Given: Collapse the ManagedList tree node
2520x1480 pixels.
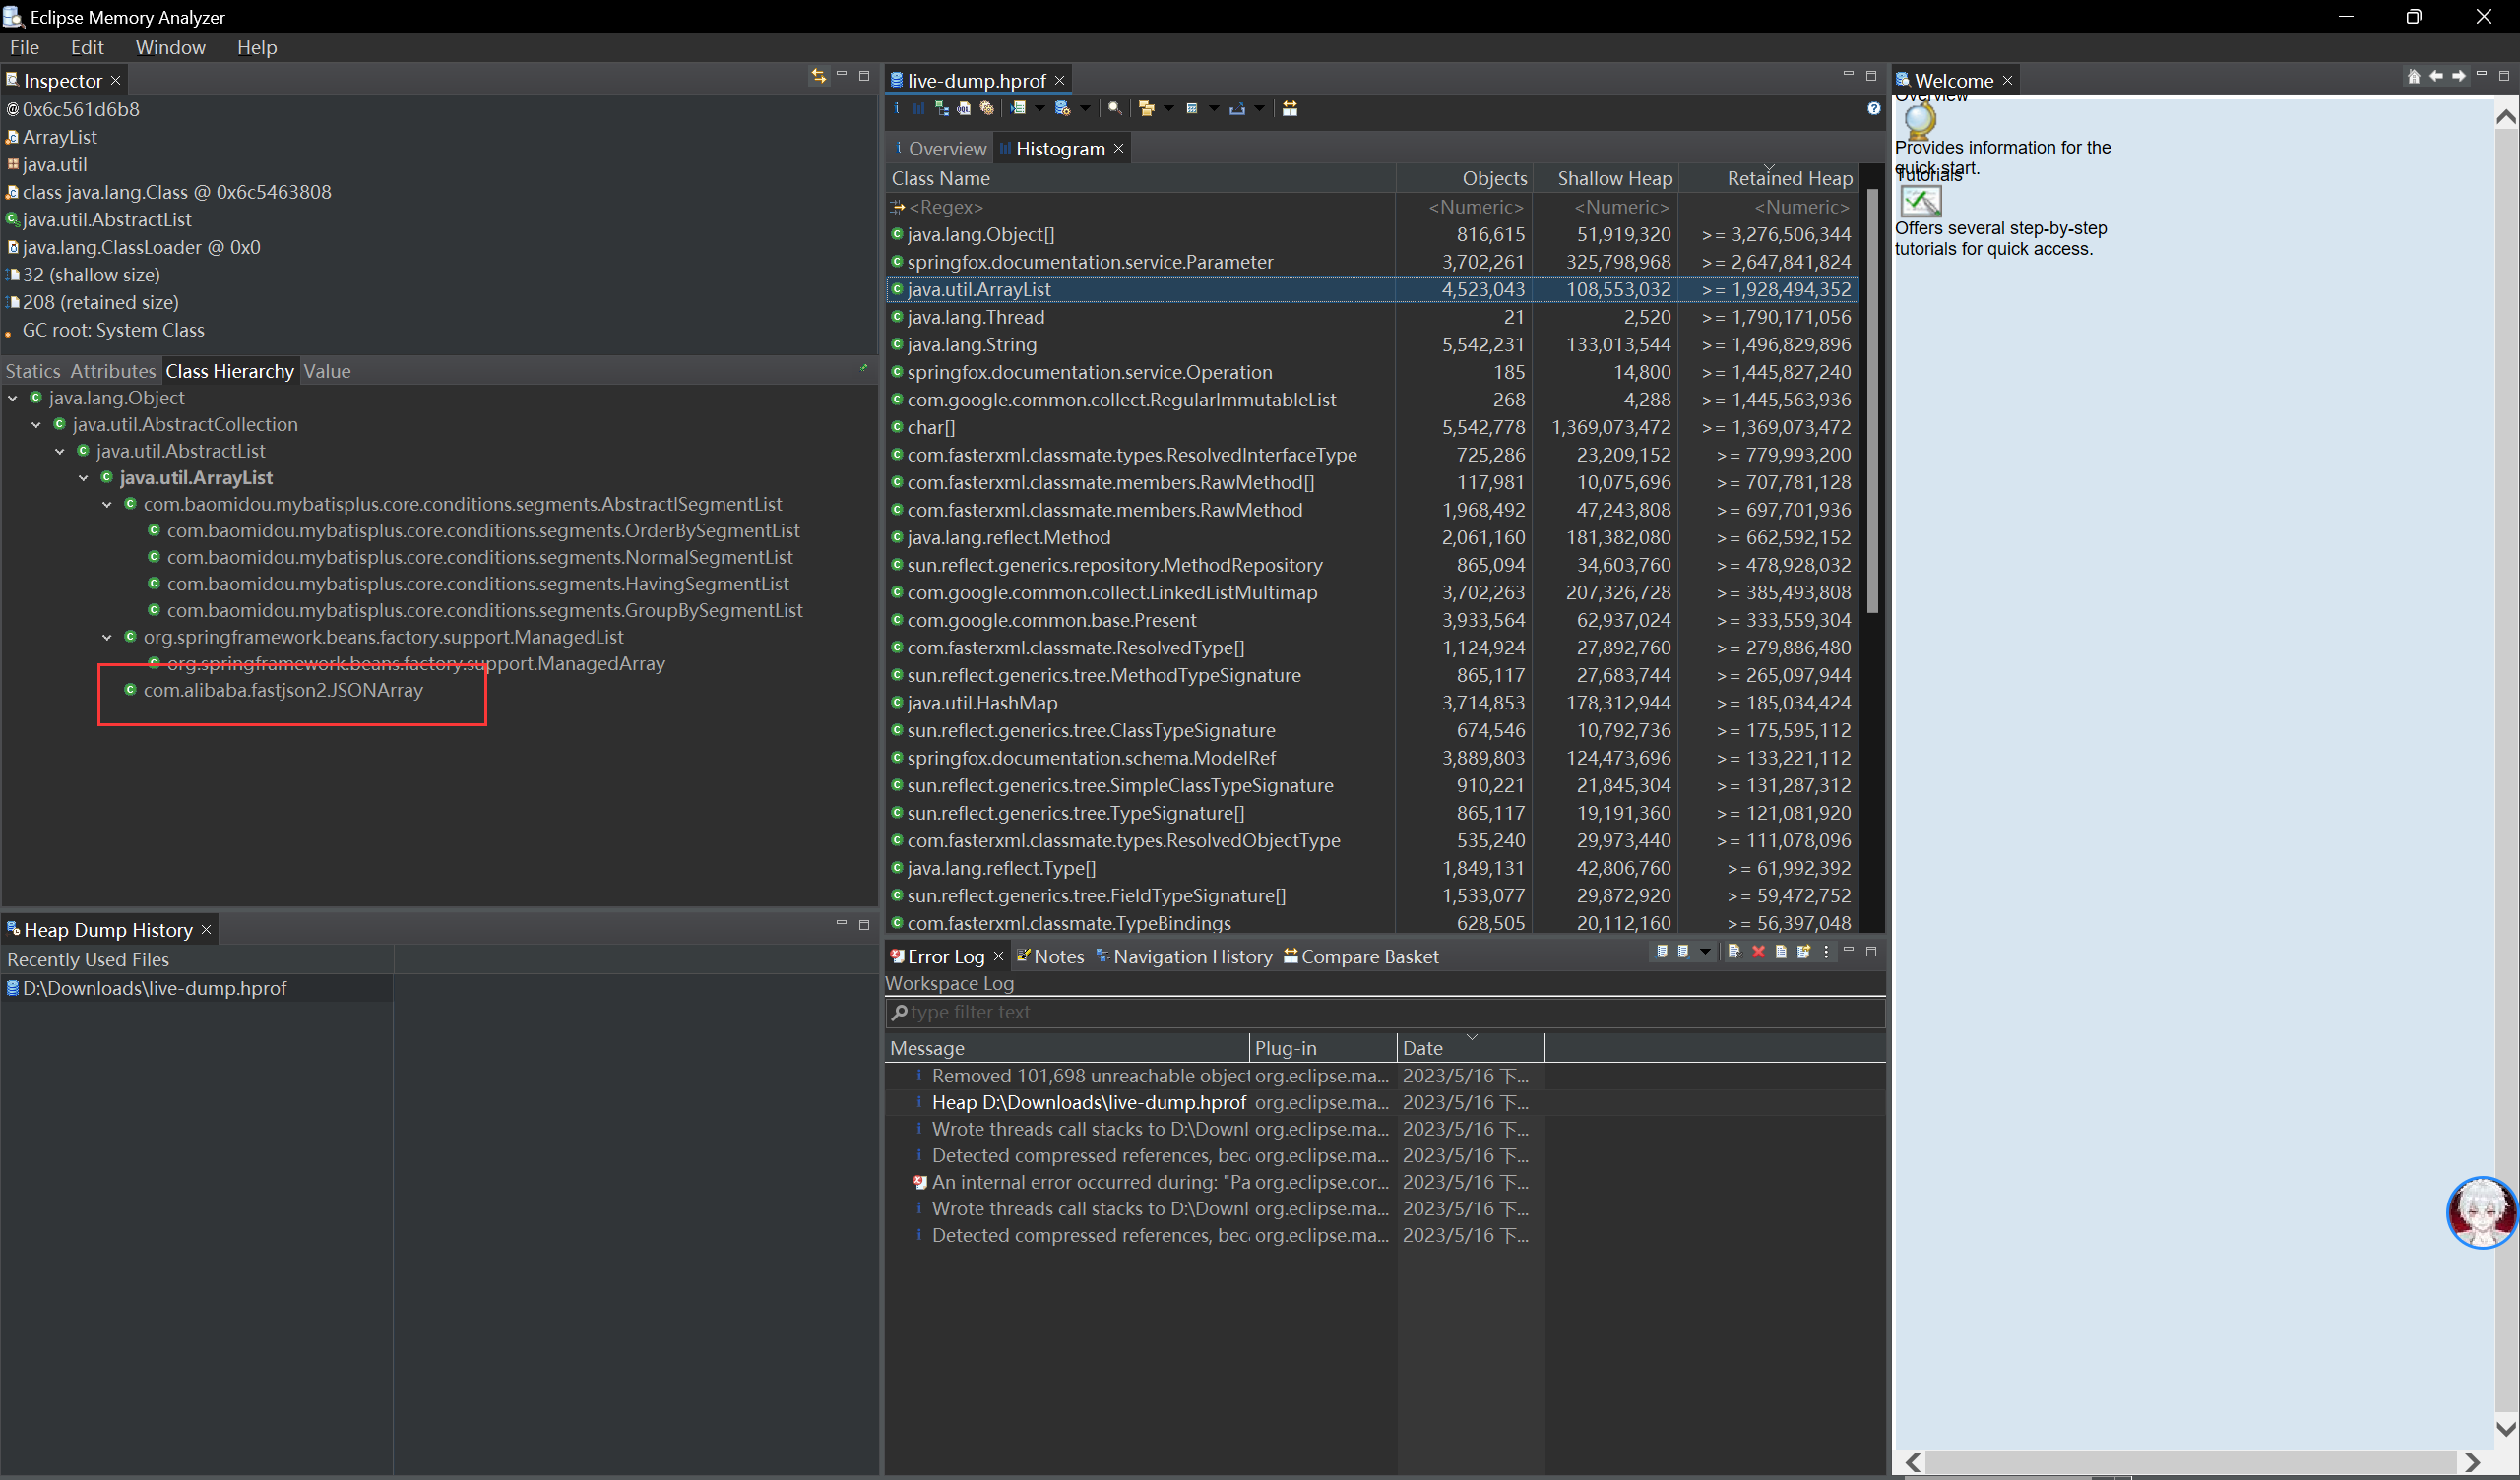Looking at the screenshot, I should pyautogui.click(x=107, y=637).
